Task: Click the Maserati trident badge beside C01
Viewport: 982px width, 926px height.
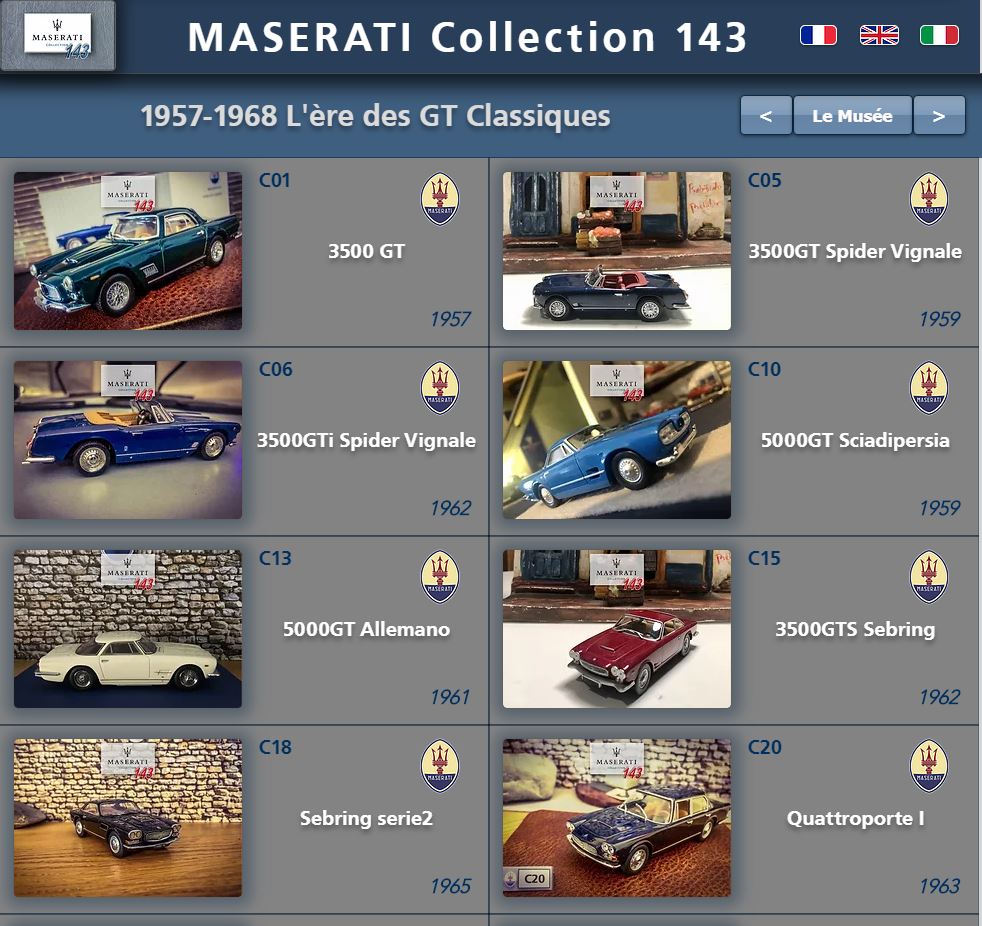Action: (440, 198)
